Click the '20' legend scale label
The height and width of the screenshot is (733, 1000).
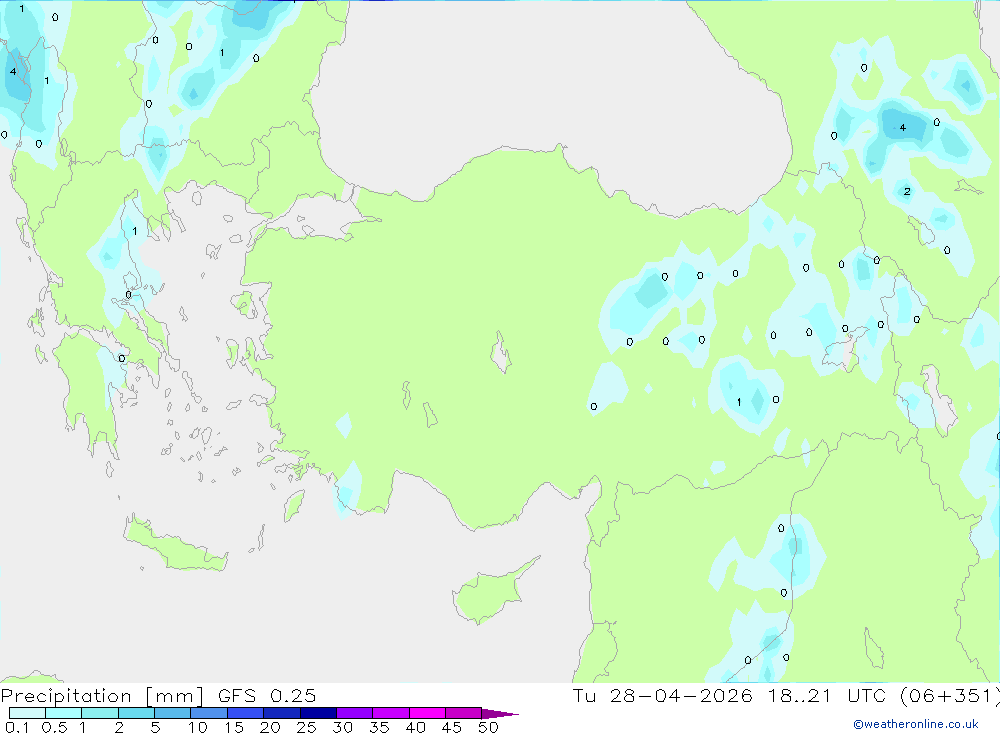coord(270,727)
